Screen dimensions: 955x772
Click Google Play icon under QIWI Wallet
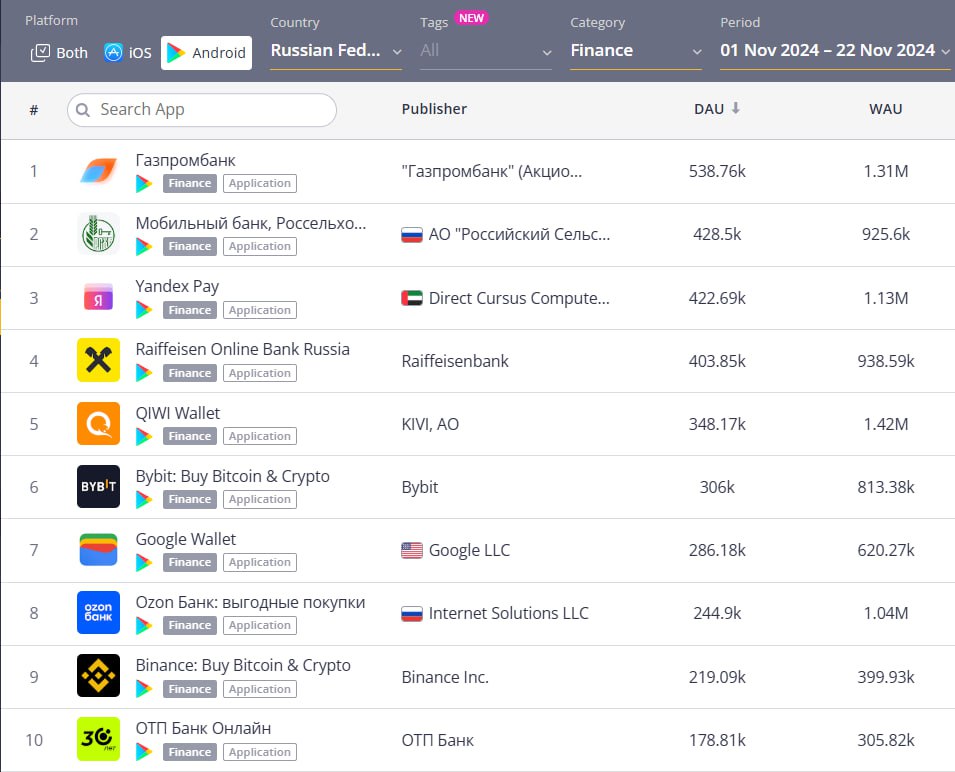[x=144, y=436]
